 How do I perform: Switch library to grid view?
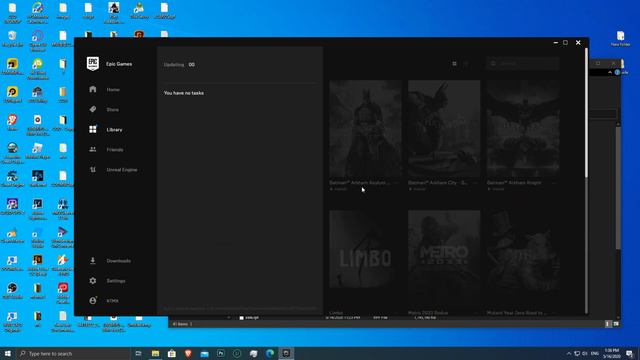[x=454, y=64]
